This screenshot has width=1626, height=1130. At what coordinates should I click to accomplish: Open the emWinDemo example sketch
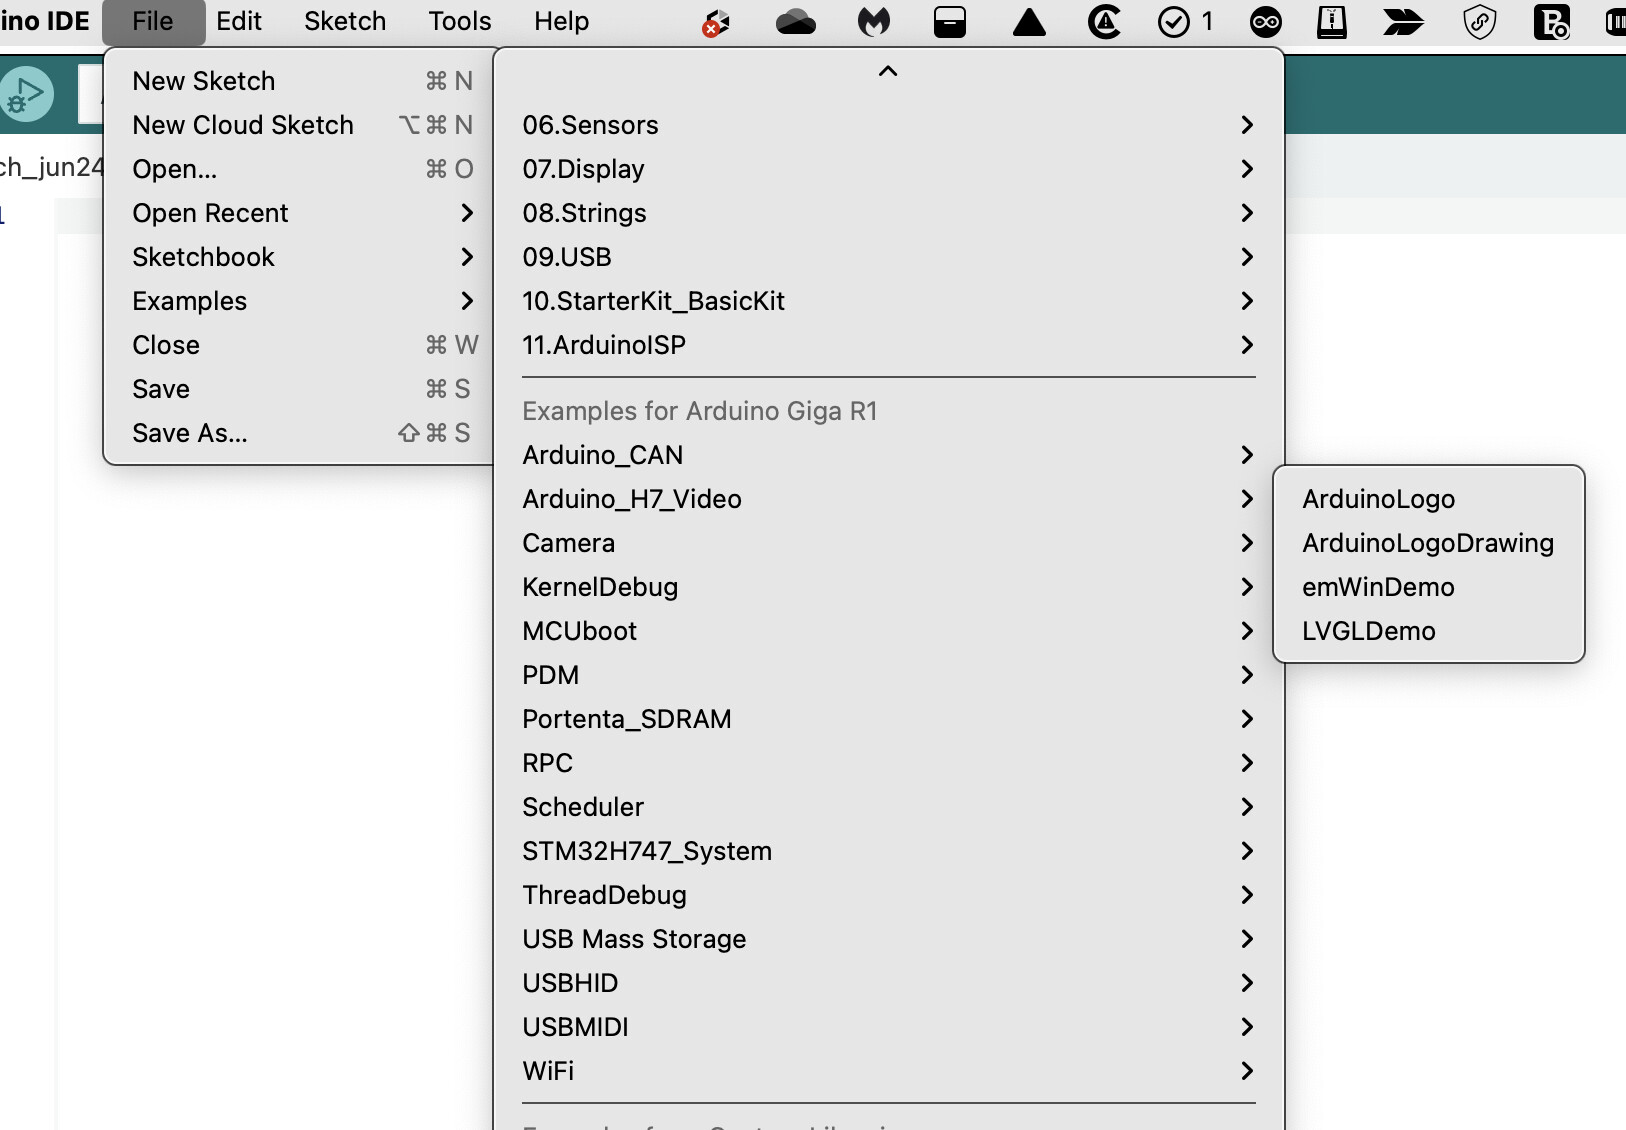[x=1429, y=587]
